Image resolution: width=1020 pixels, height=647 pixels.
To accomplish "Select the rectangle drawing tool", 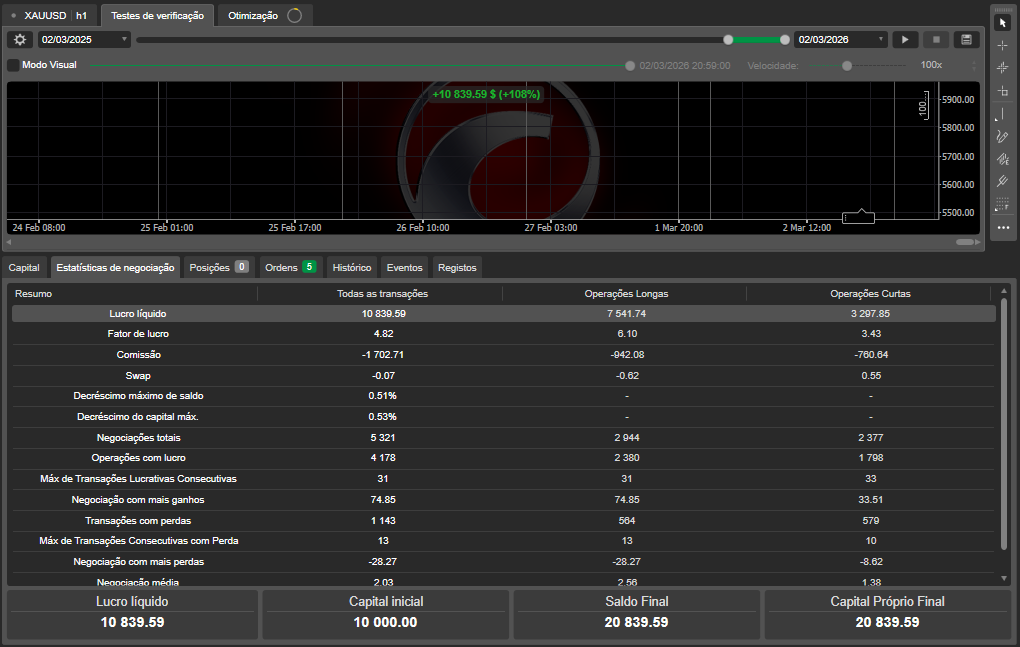I will 1003,90.
